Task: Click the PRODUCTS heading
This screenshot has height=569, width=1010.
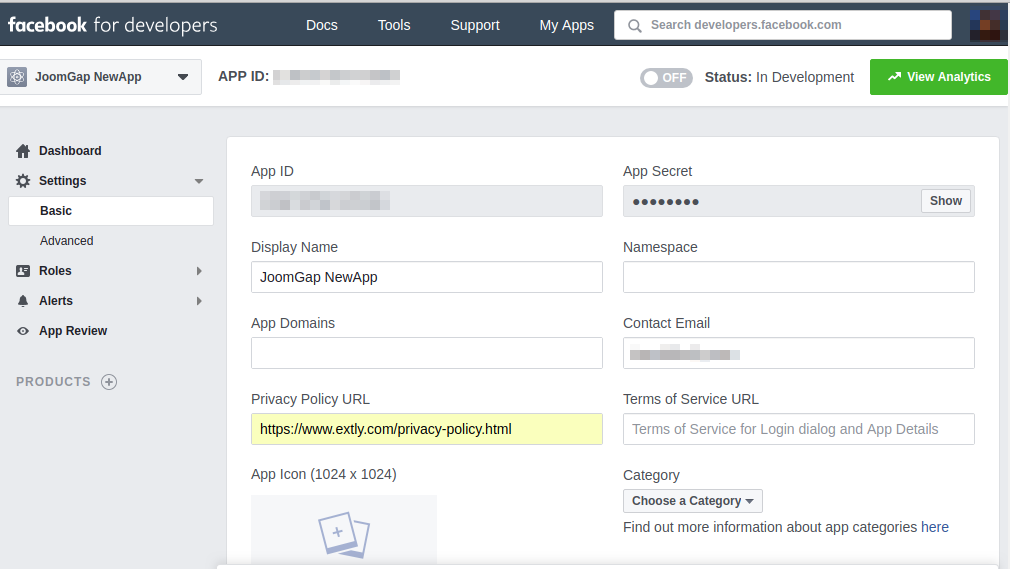Action: pyautogui.click(x=53, y=382)
